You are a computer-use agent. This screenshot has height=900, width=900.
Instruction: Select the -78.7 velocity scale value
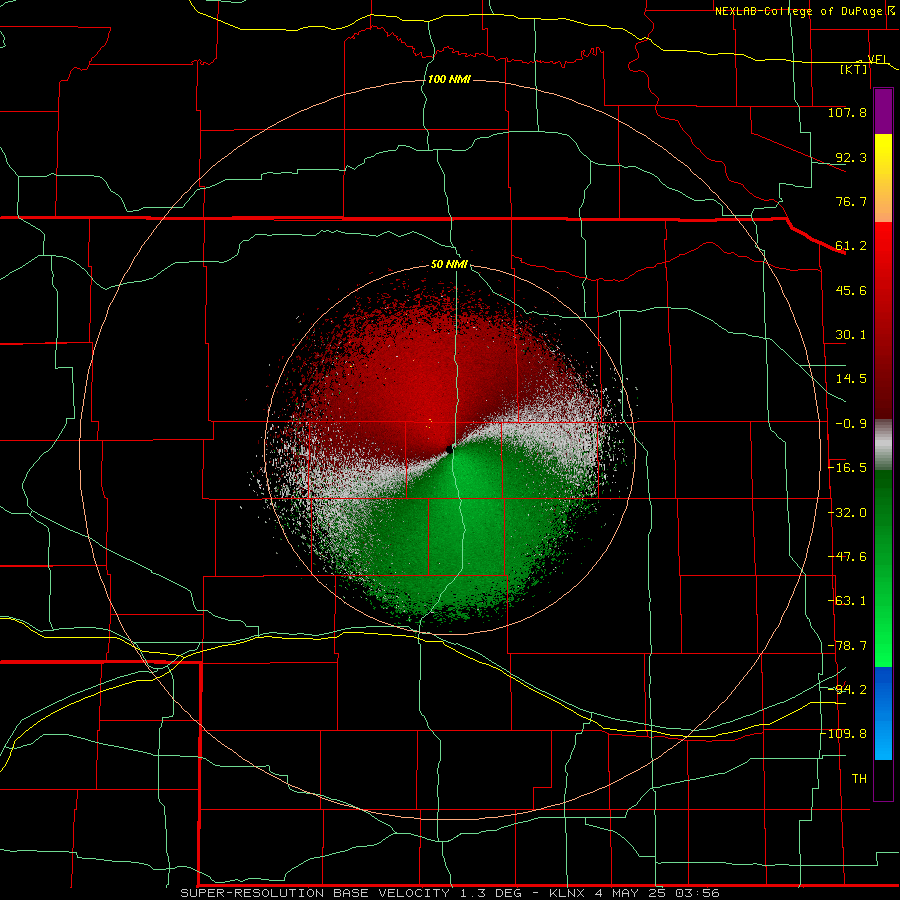[847, 646]
